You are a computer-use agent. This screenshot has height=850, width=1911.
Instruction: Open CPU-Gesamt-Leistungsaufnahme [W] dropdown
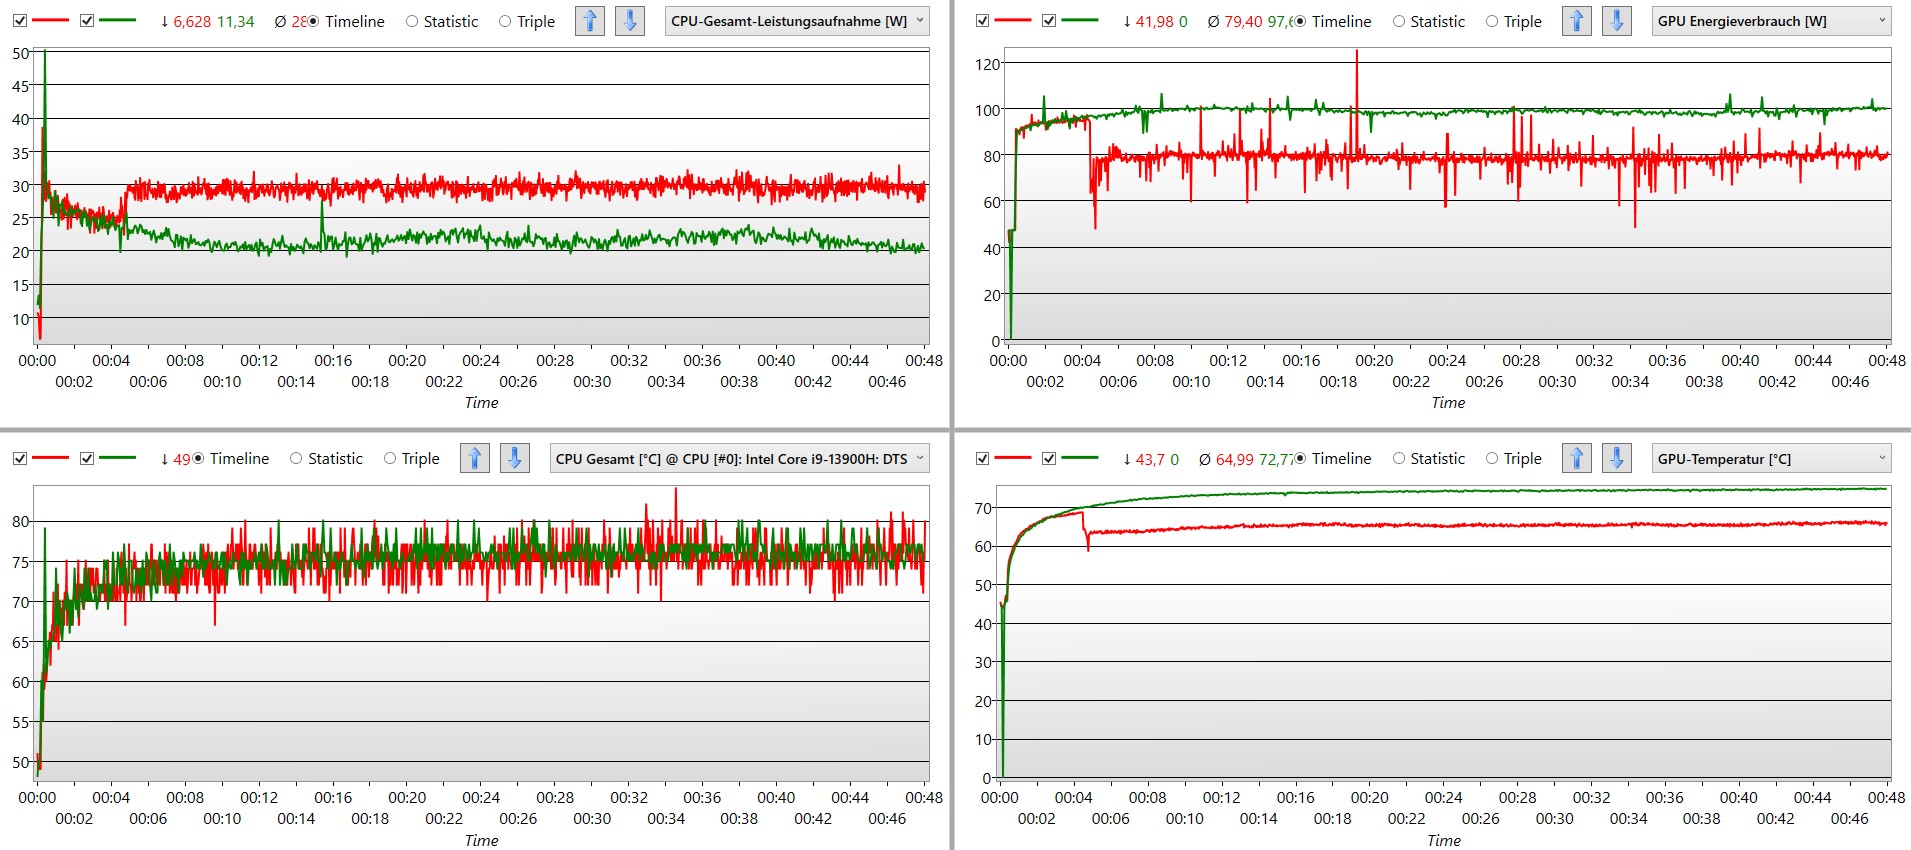pos(797,21)
